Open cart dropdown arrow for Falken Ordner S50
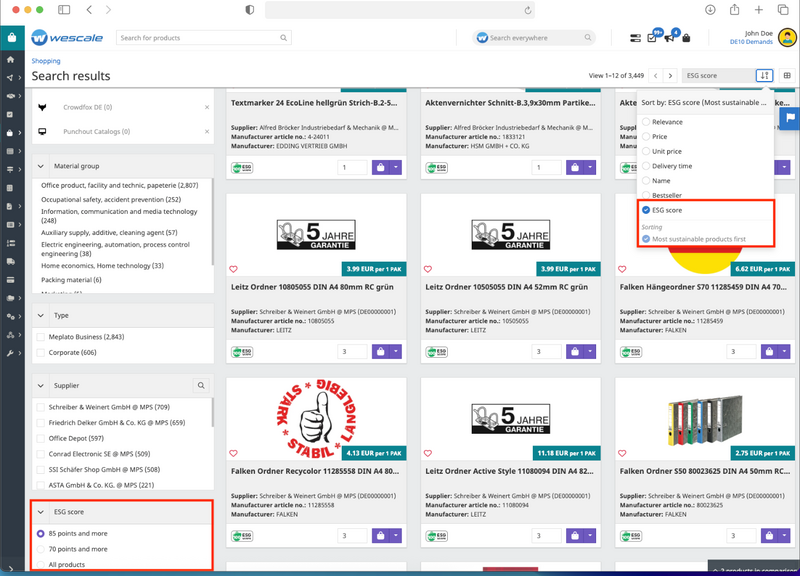The image size is (800, 576). (785, 536)
